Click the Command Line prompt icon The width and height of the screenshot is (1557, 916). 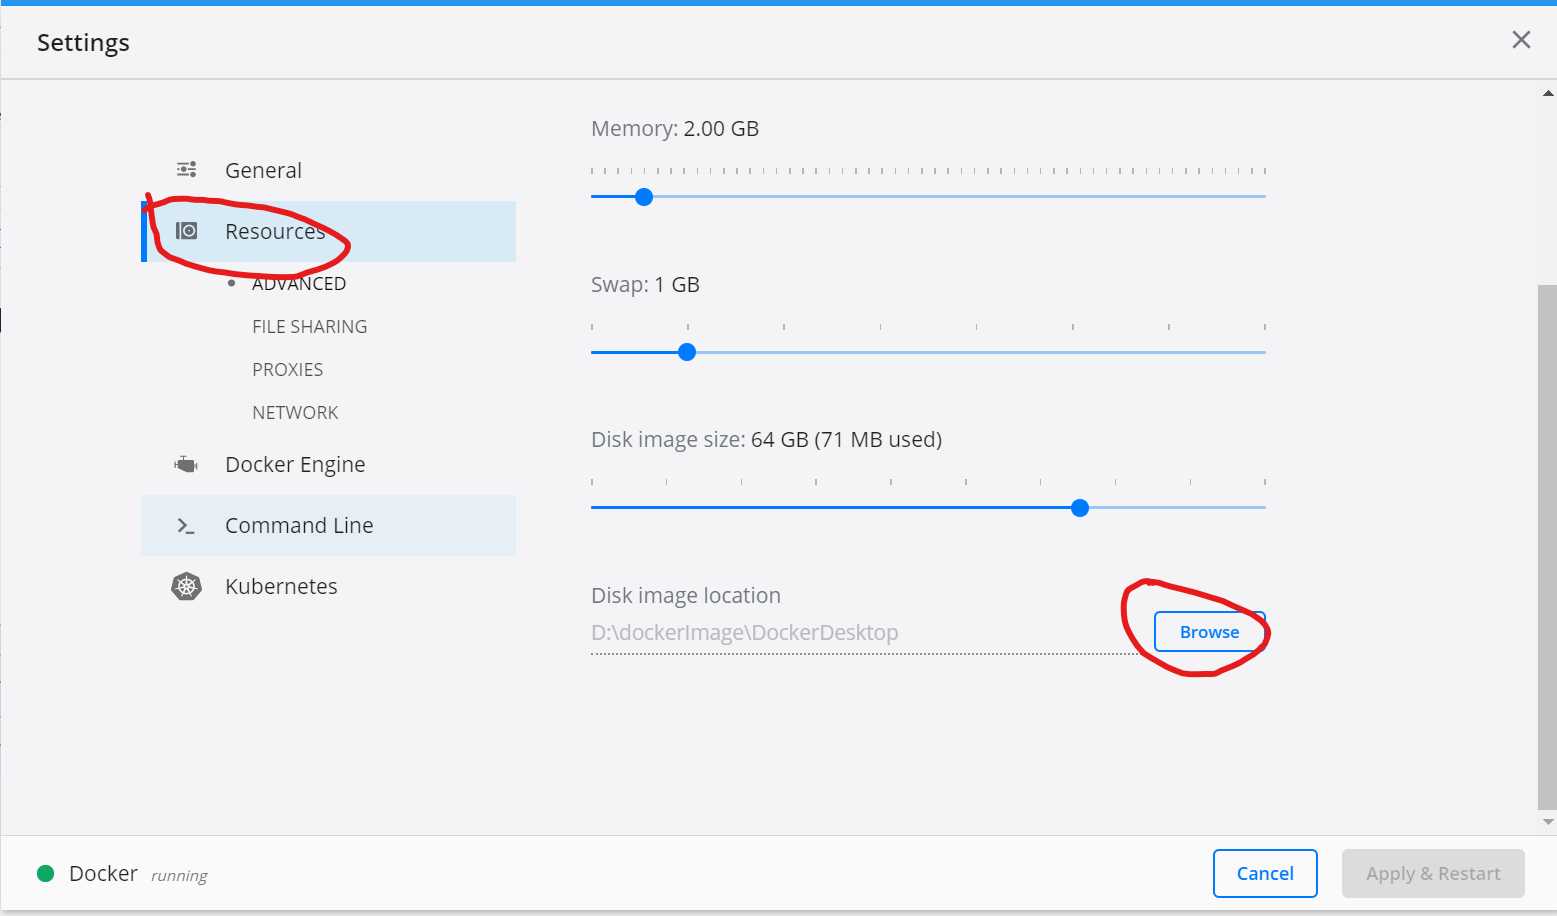point(186,525)
